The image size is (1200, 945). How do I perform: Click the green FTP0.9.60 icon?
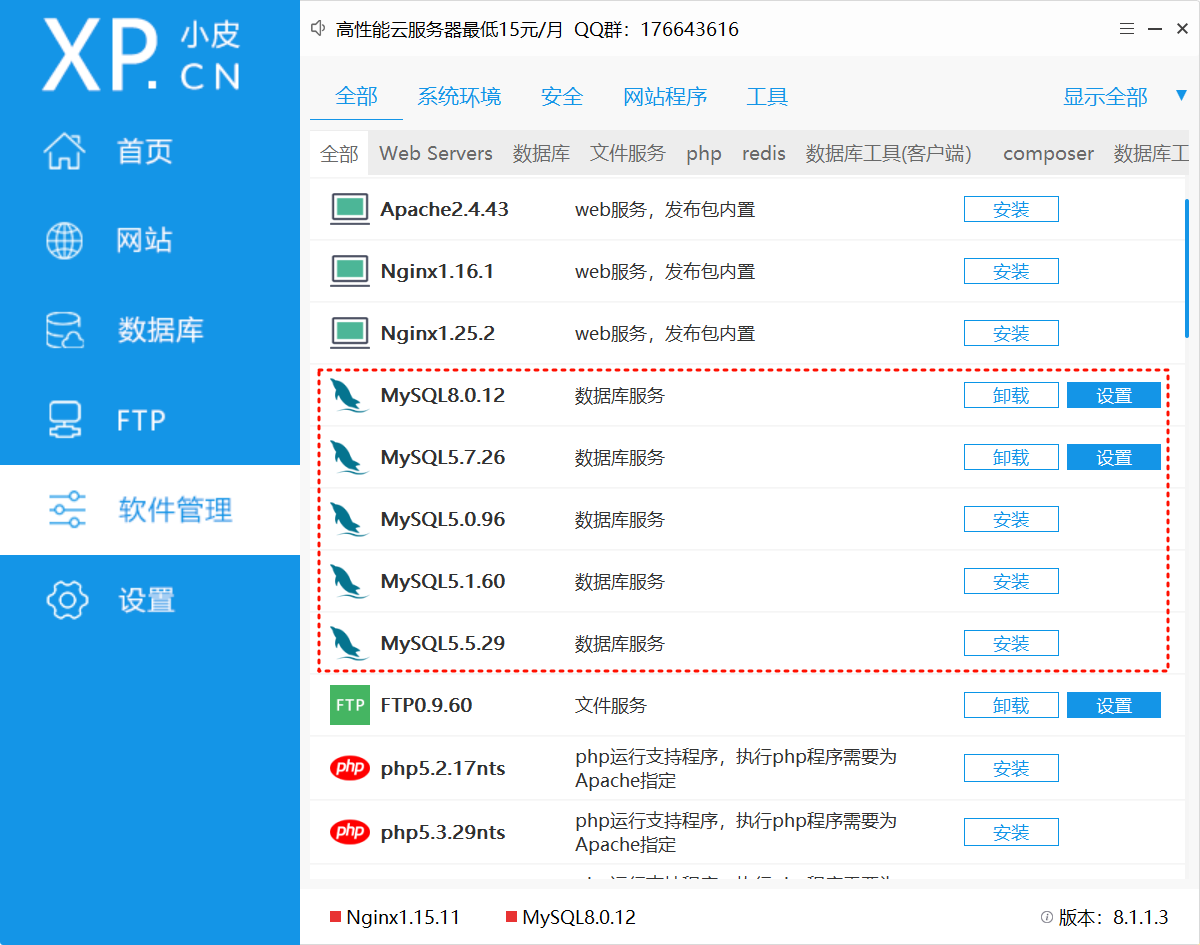click(350, 705)
